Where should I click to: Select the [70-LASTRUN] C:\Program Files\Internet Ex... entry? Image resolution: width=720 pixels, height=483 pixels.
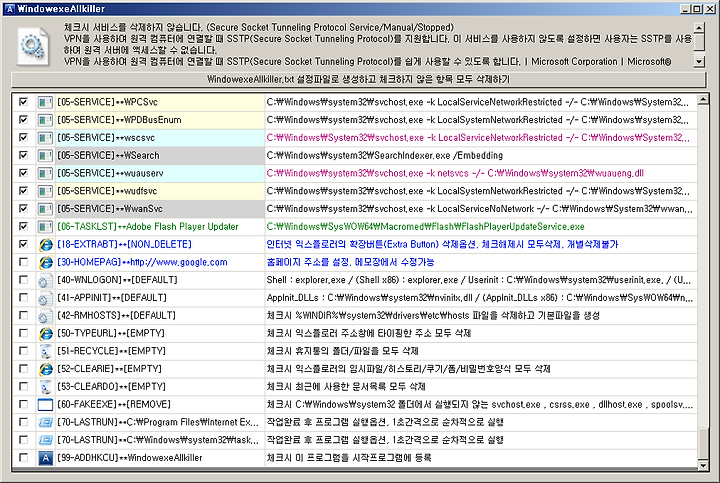[x=158, y=422]
